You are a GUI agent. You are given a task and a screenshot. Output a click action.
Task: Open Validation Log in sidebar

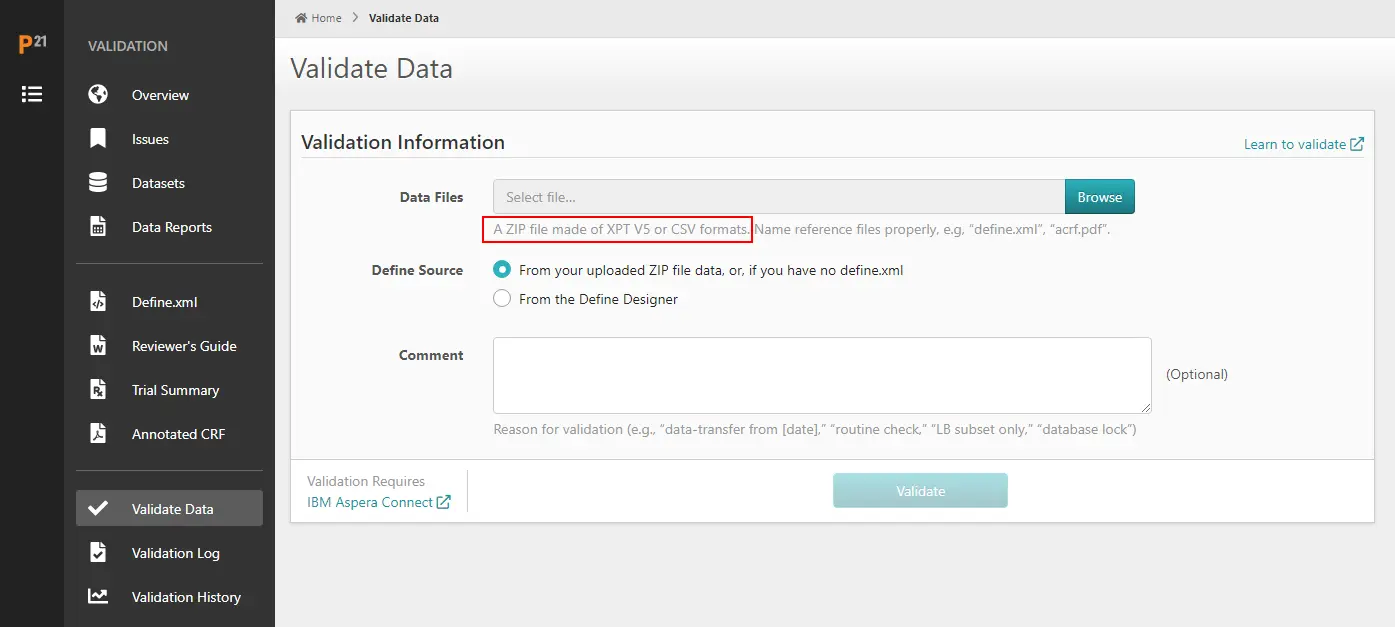pos(175,553)
